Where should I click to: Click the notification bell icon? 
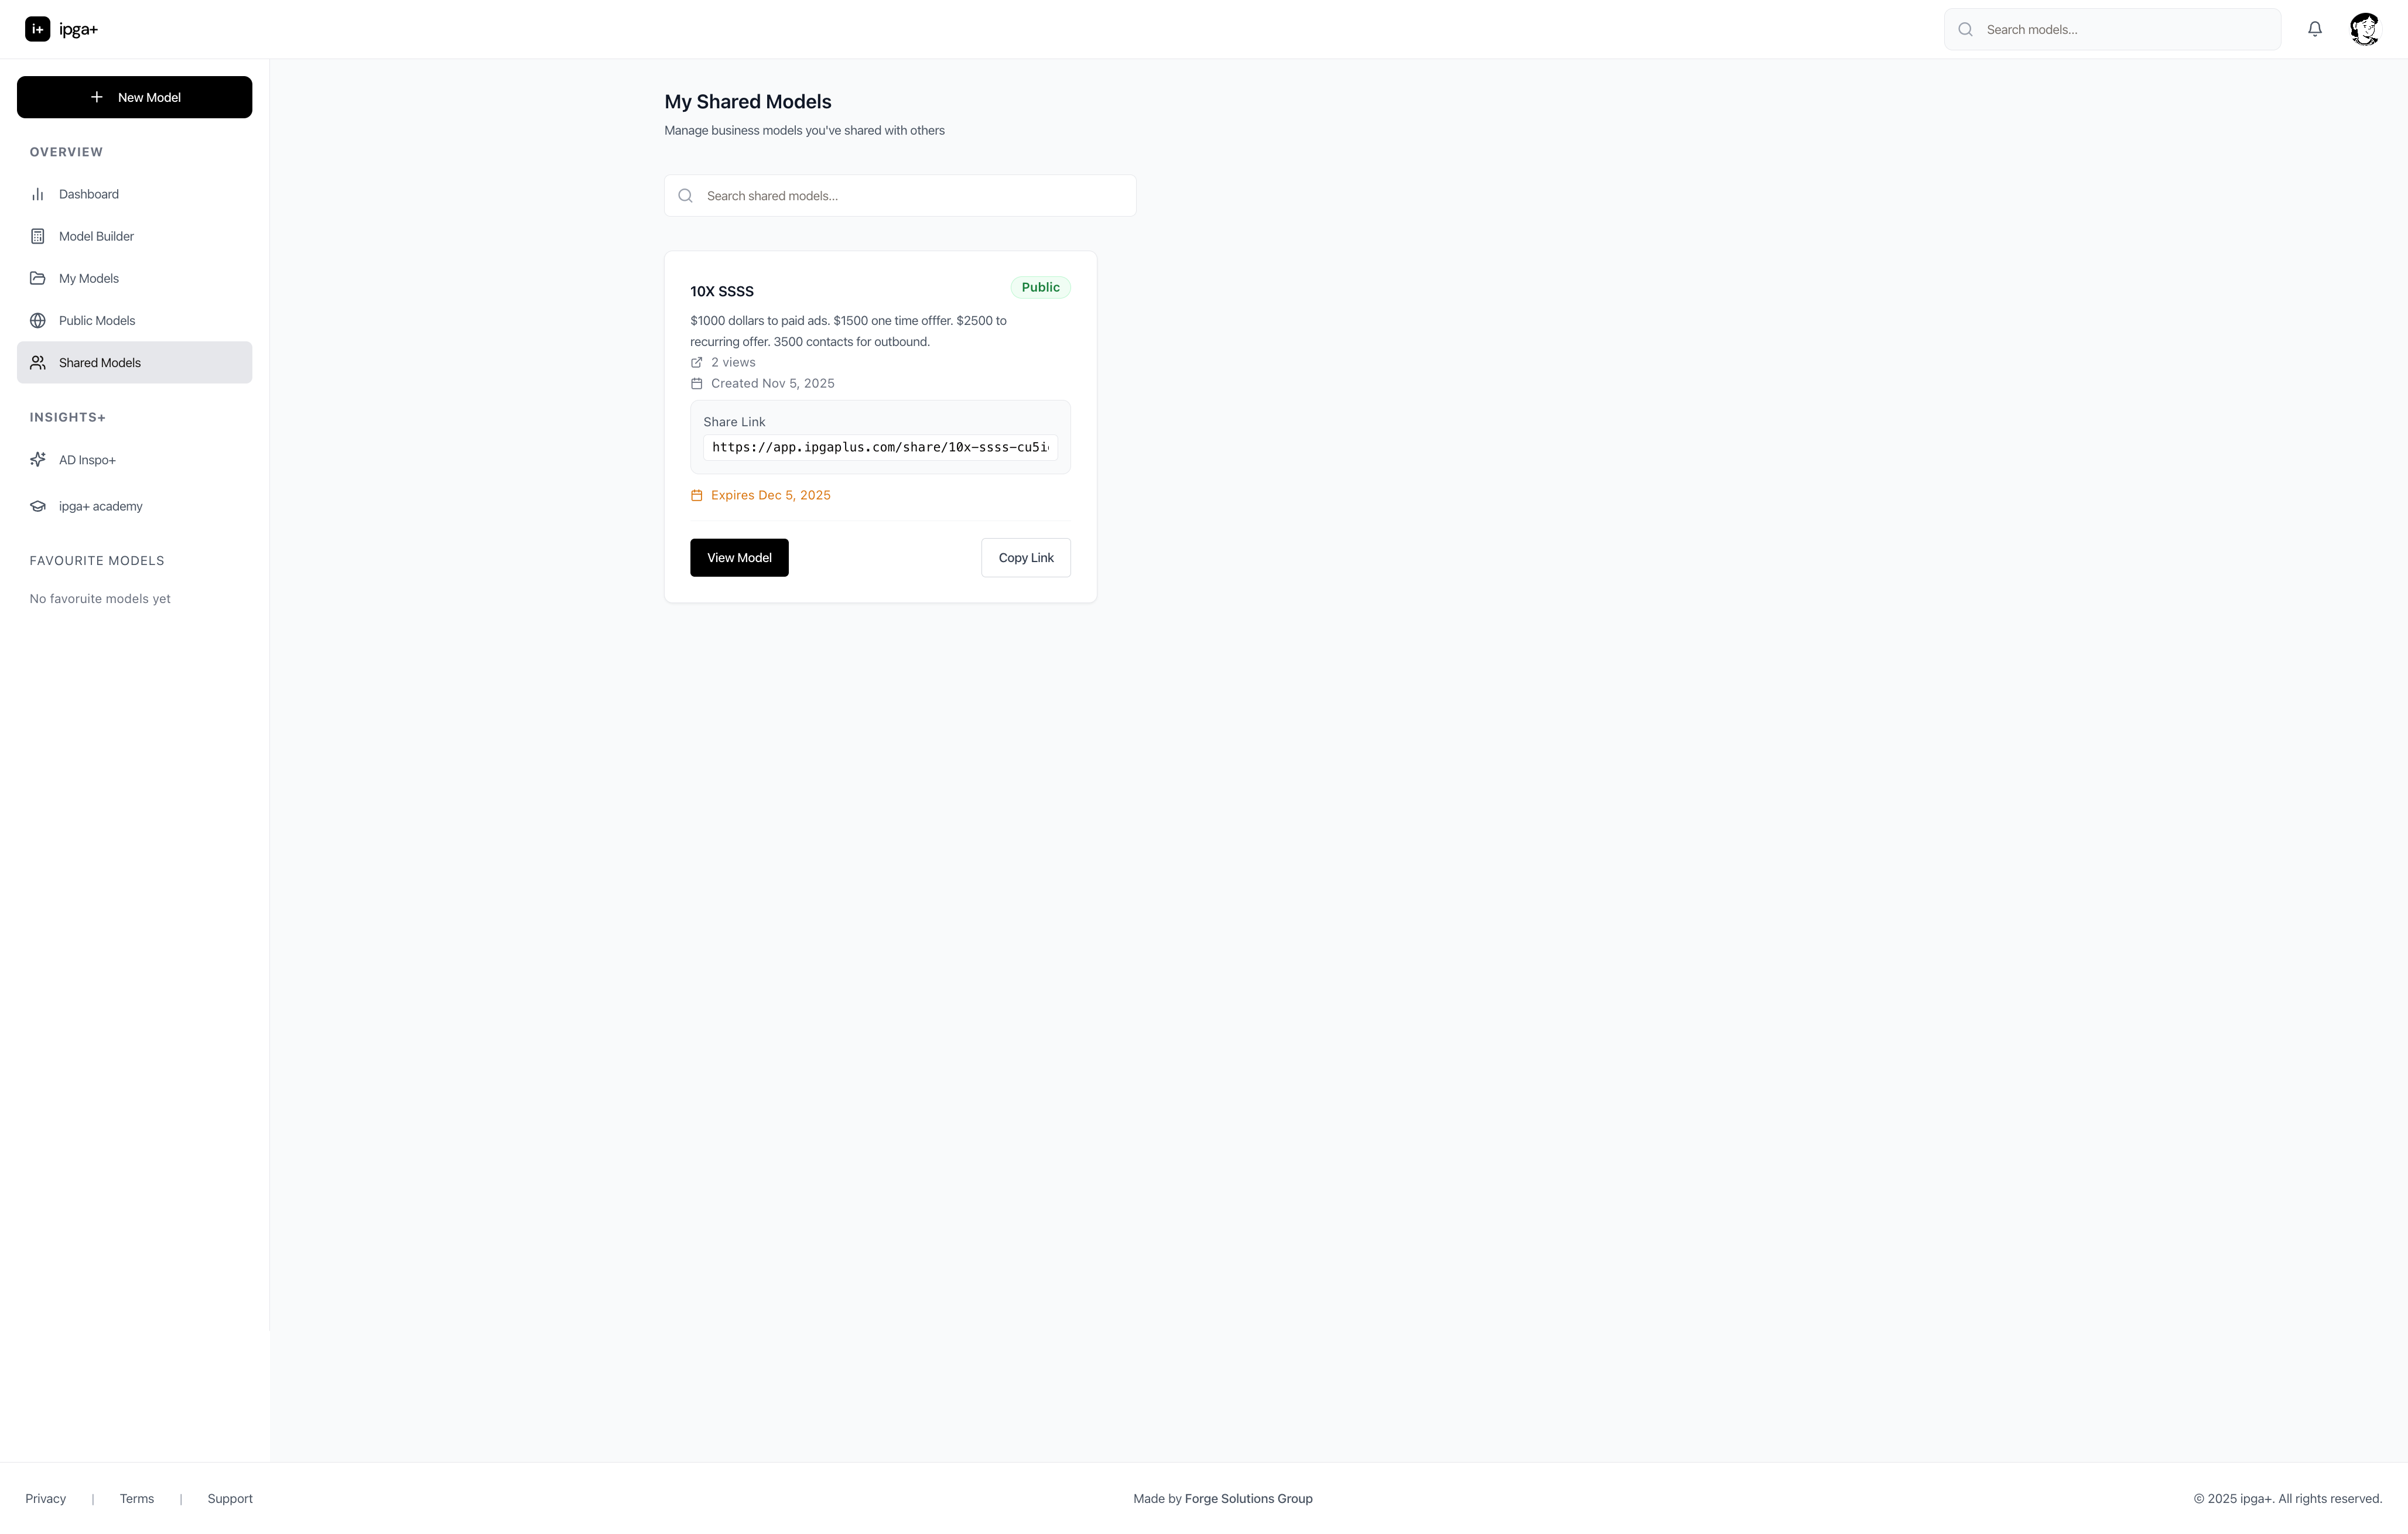2314,29
